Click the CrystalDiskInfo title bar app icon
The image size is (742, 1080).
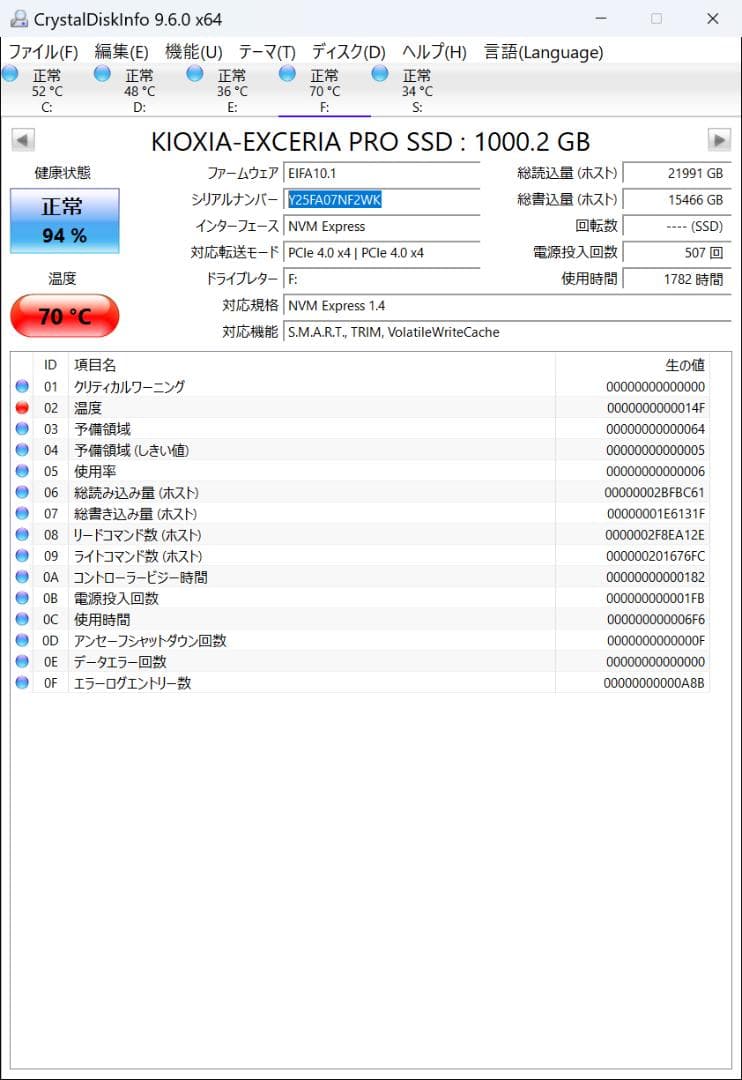[19, 19]
